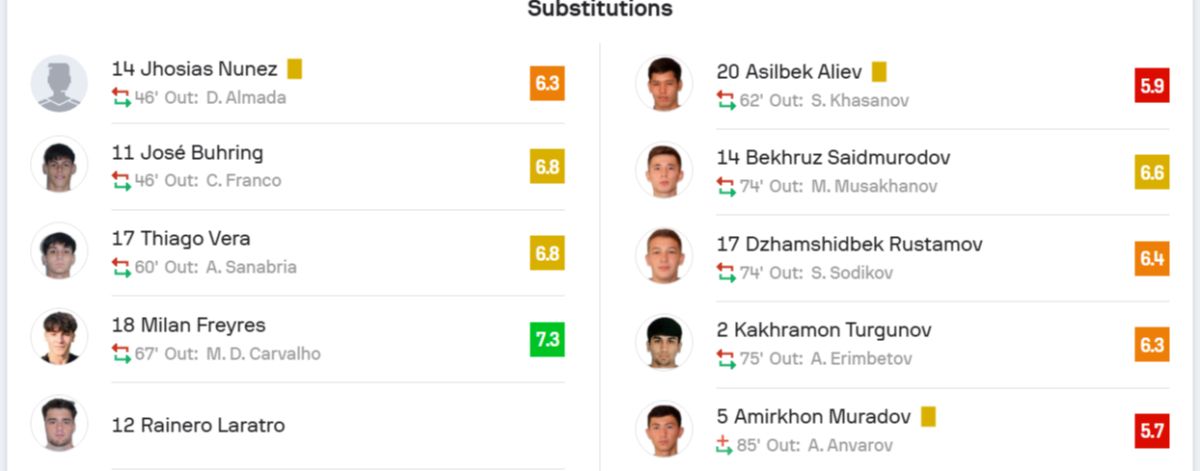Open player page for Rainero Laratro
This screenshot has width=1200, height=471.
pyautogui.click(x=198, y=425)
